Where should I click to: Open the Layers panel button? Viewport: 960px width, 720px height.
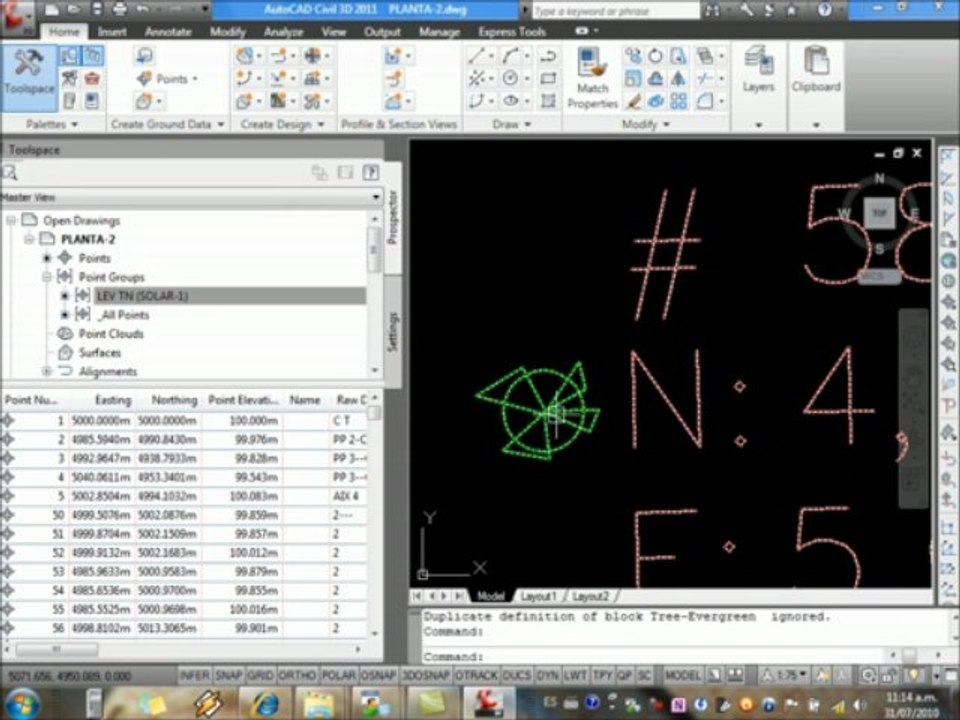759,71
